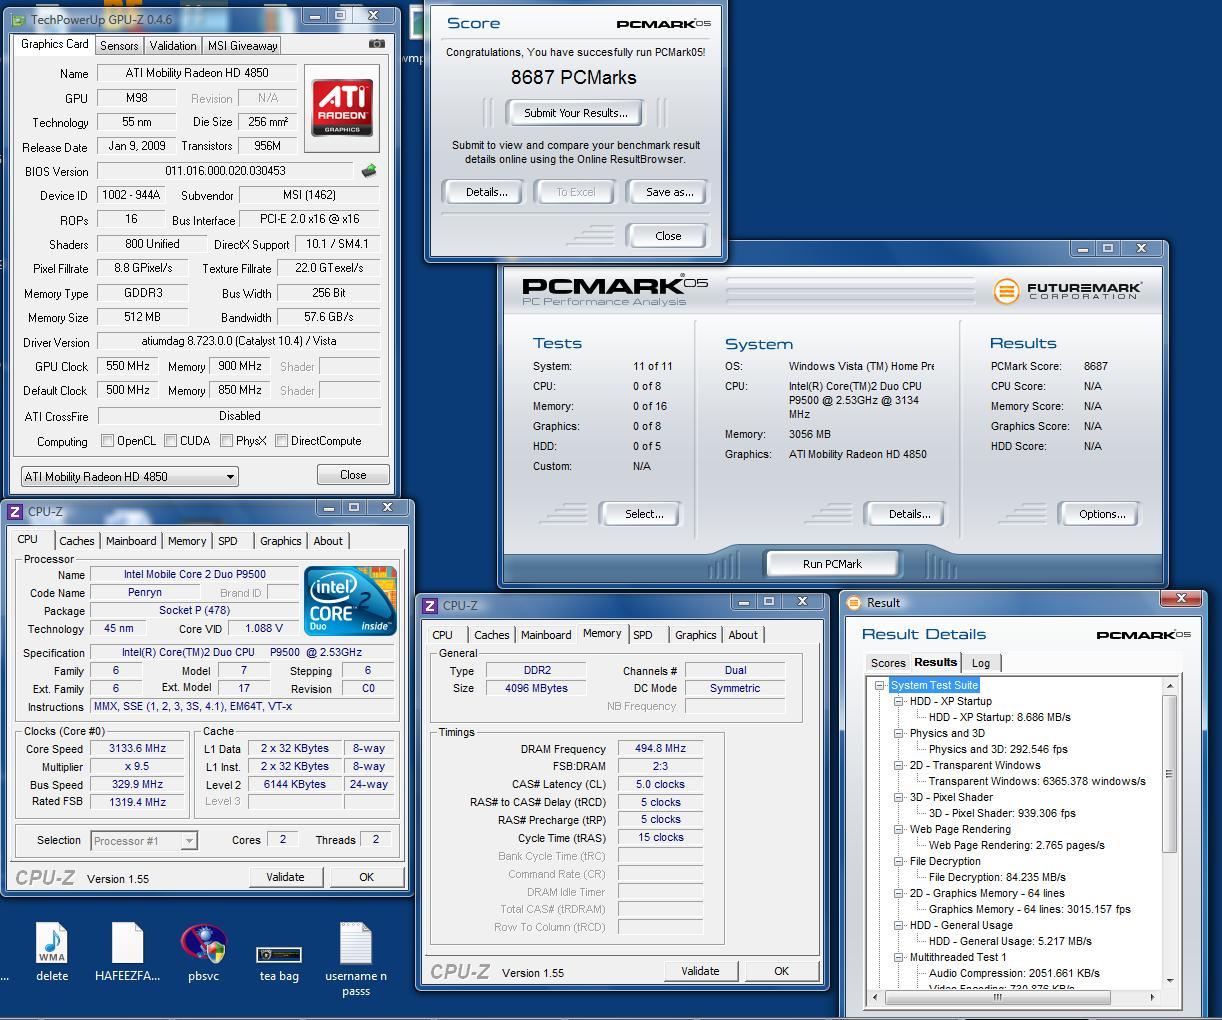
Task: Toggle the CUDA checkbox in GPU-Z
Action: [170, 440]
